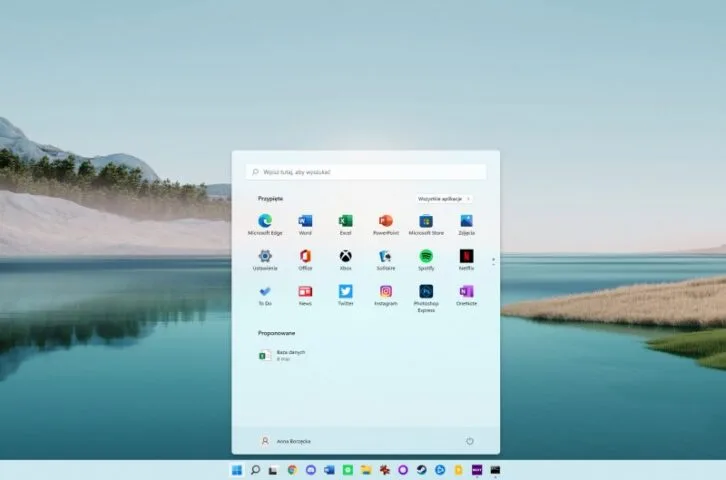Screen dimensions: 726x480
Task: Click the power button in Start menu
Action: (x=469, y=441)
